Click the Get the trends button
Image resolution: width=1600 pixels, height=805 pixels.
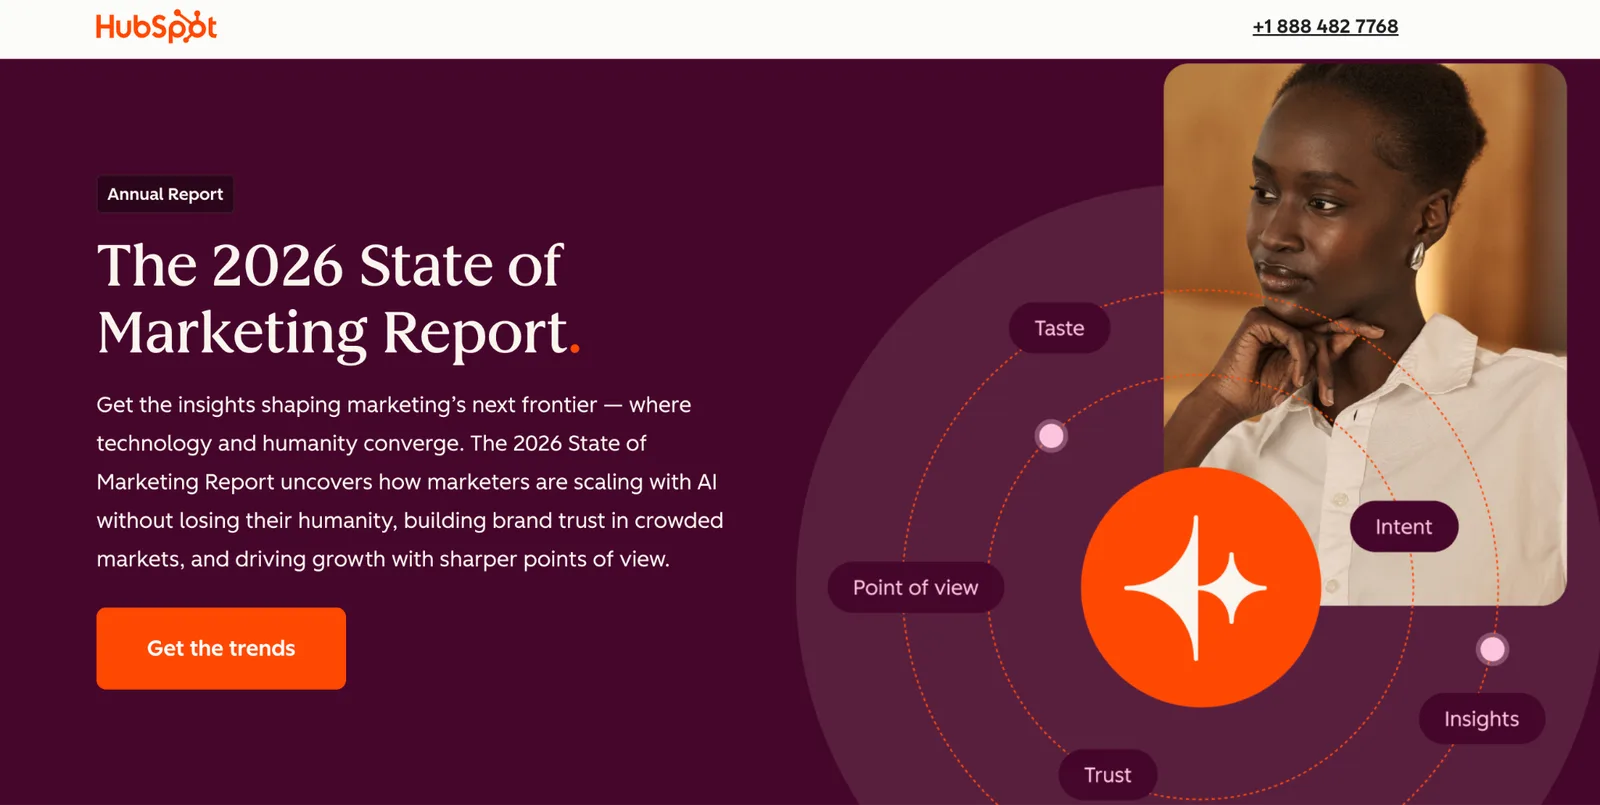coord(221,648)
